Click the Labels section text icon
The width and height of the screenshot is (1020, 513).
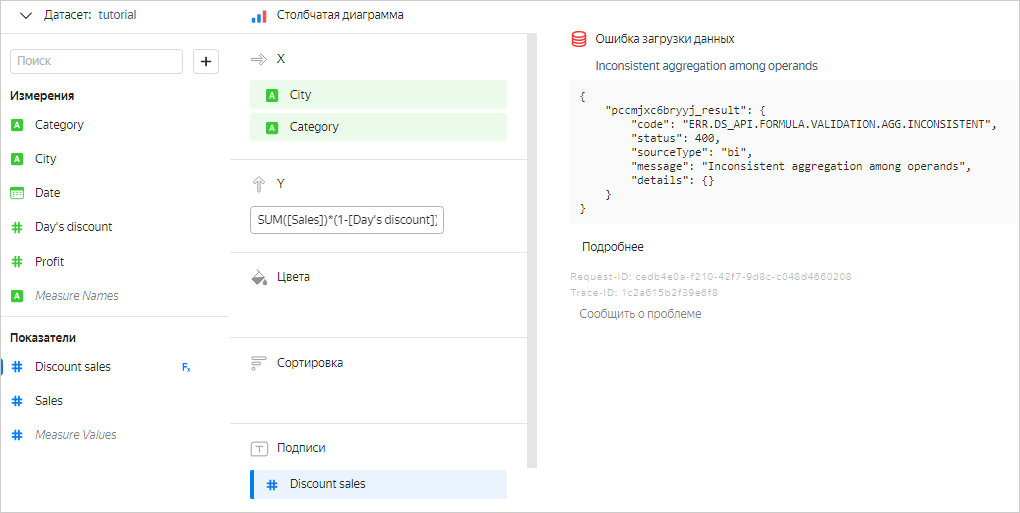[258, 449]
